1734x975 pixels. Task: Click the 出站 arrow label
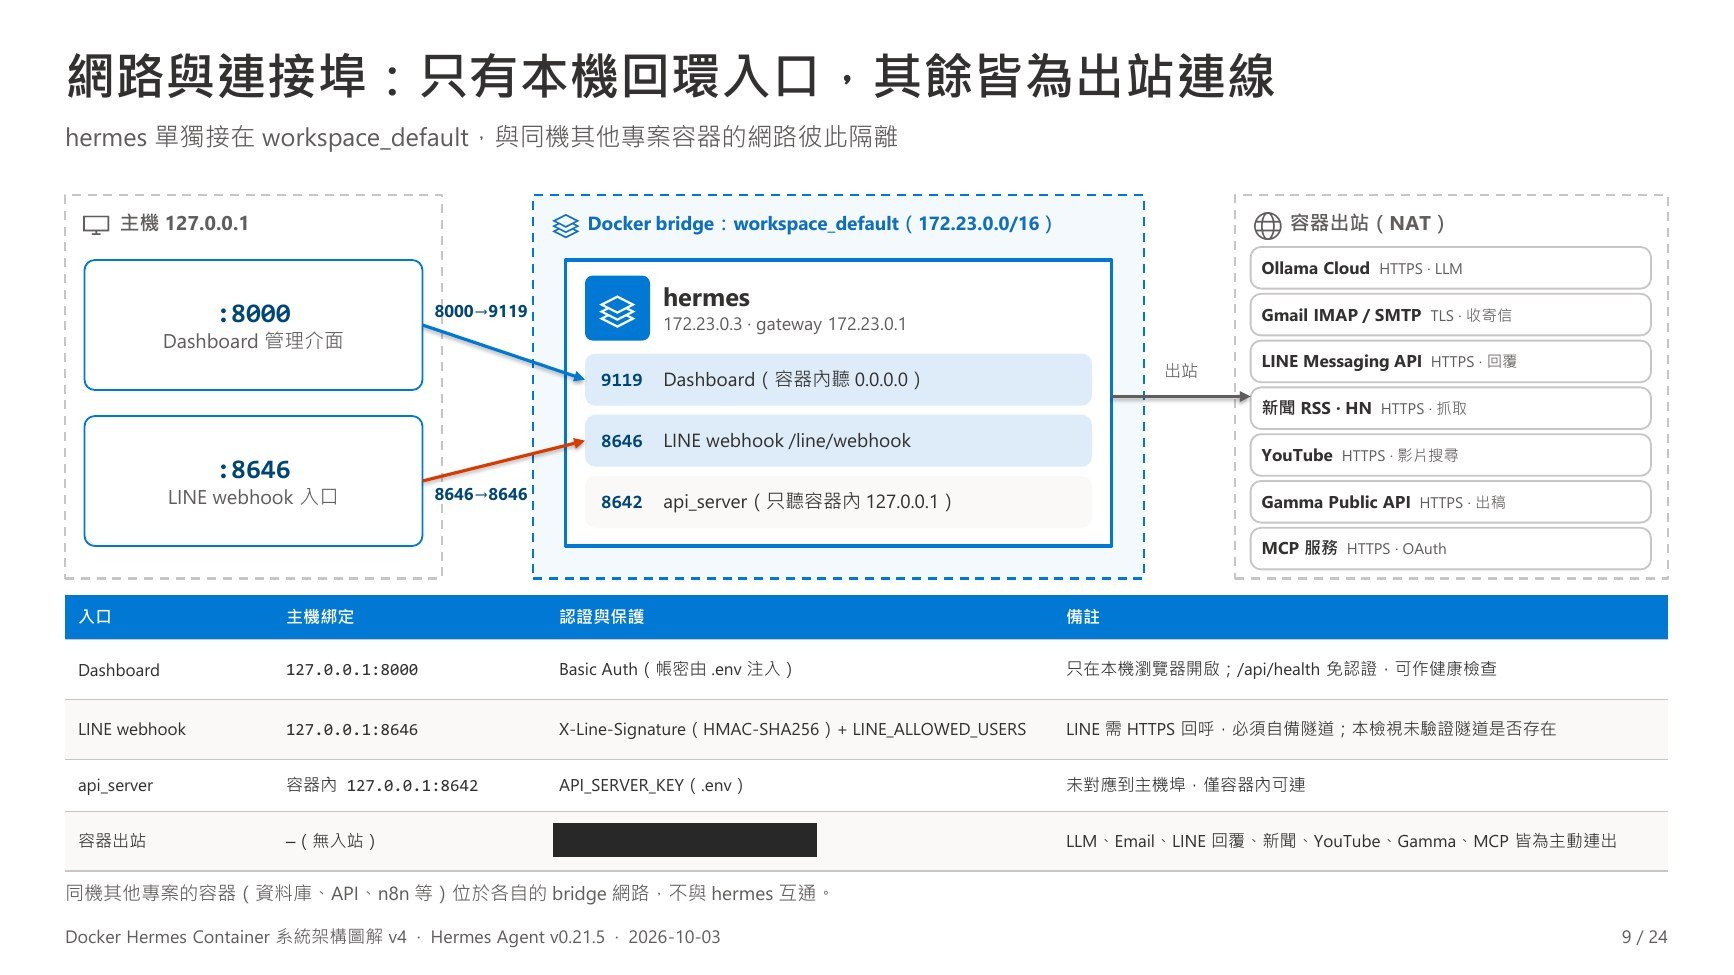tap(1181, 370)
